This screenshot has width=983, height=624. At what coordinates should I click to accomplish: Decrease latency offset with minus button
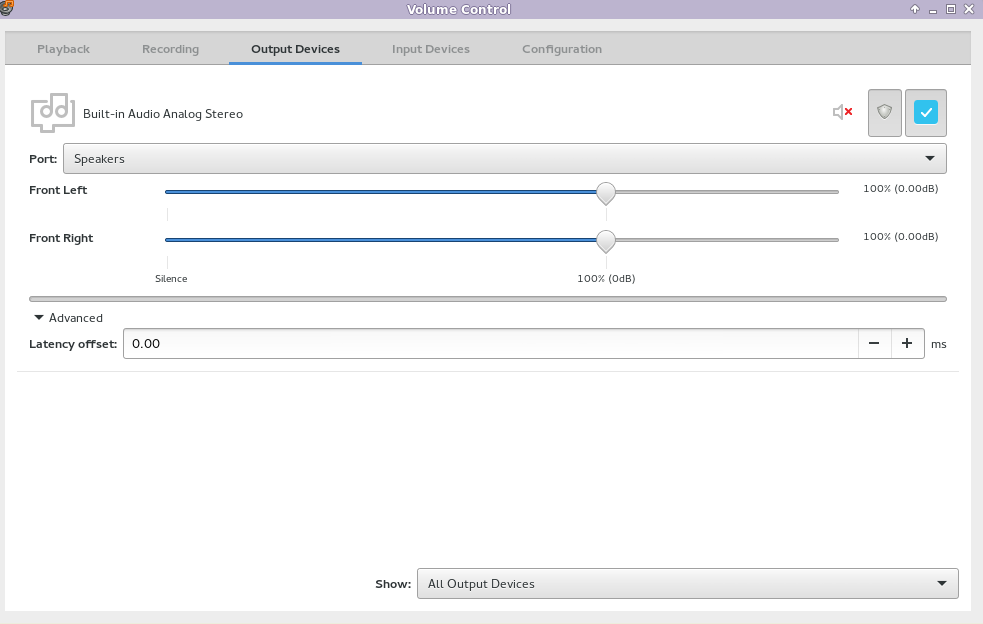click(874, 343)
